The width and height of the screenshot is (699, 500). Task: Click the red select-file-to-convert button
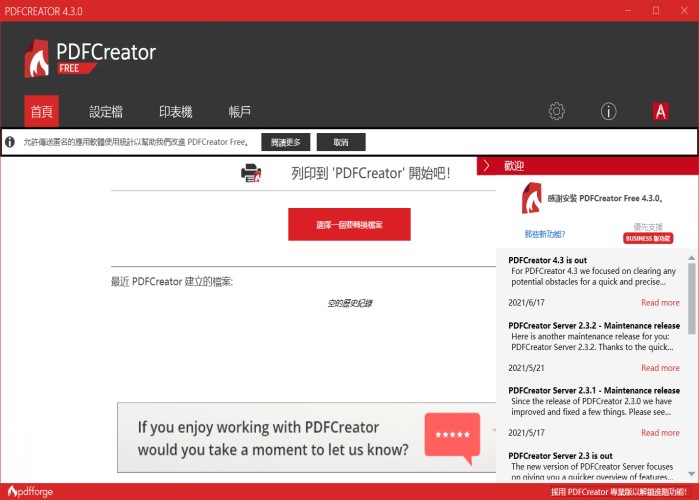[350, 225]
